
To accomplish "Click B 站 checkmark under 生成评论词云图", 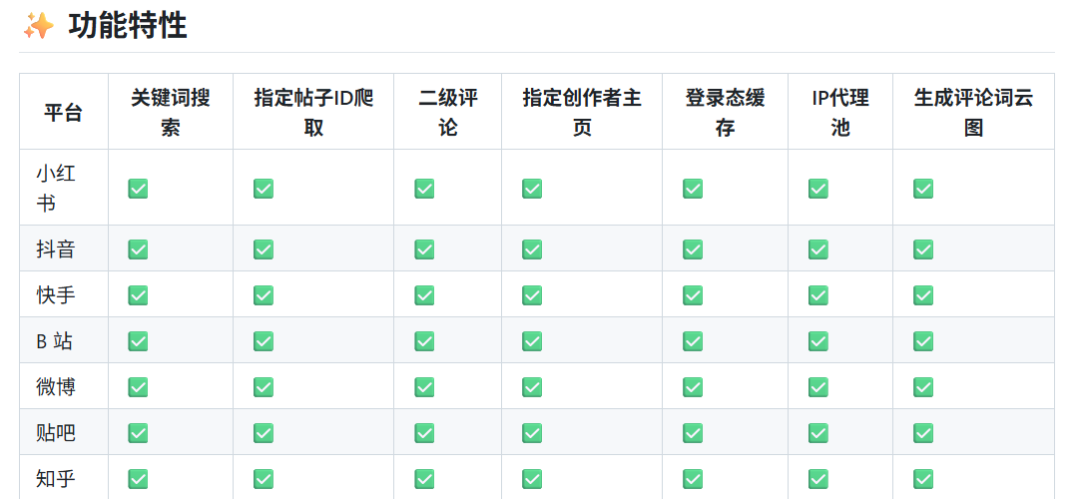I will (x=923, y=340).
